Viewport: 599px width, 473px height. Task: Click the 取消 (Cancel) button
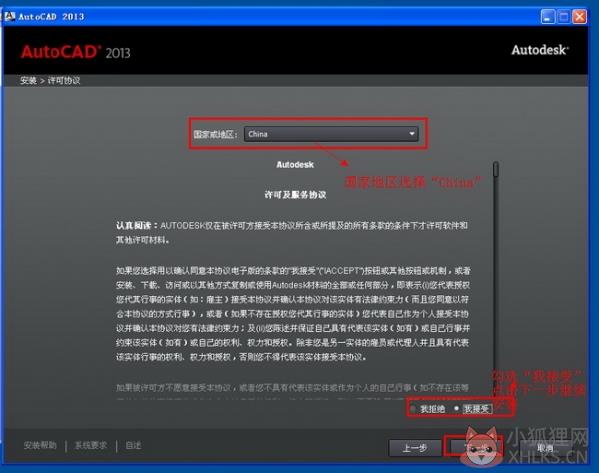pos(545,448)
